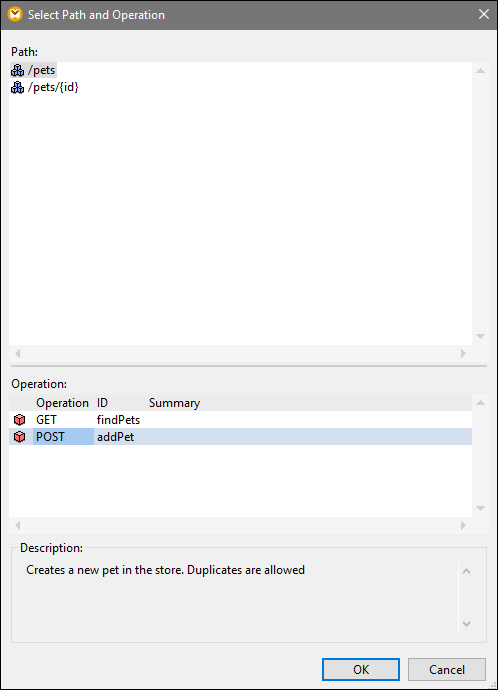
Task: Click the /pets/{id} path icon
Action: [x=18, y=87]
